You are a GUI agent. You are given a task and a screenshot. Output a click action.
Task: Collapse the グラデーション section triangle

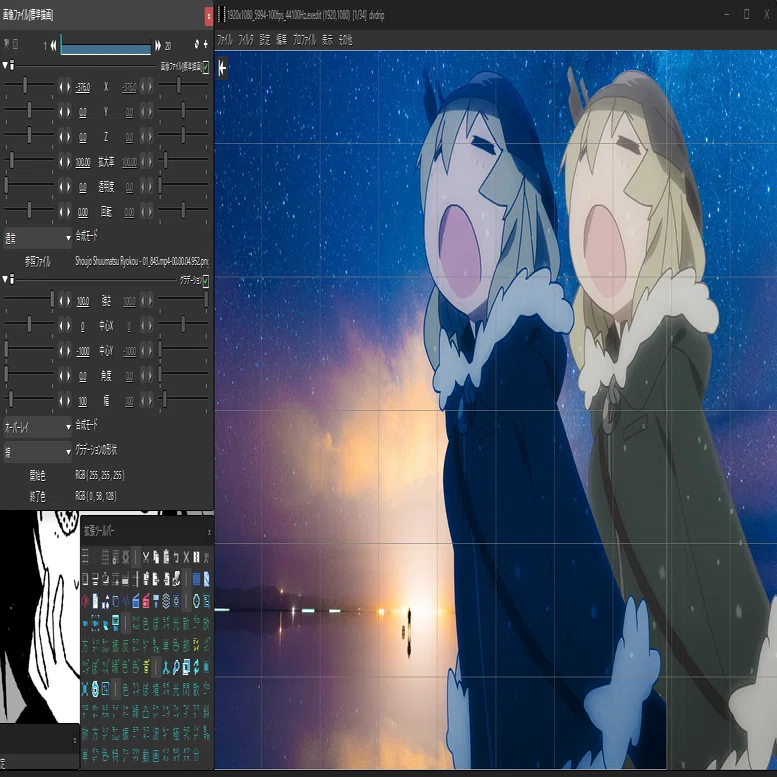point(5,279)
